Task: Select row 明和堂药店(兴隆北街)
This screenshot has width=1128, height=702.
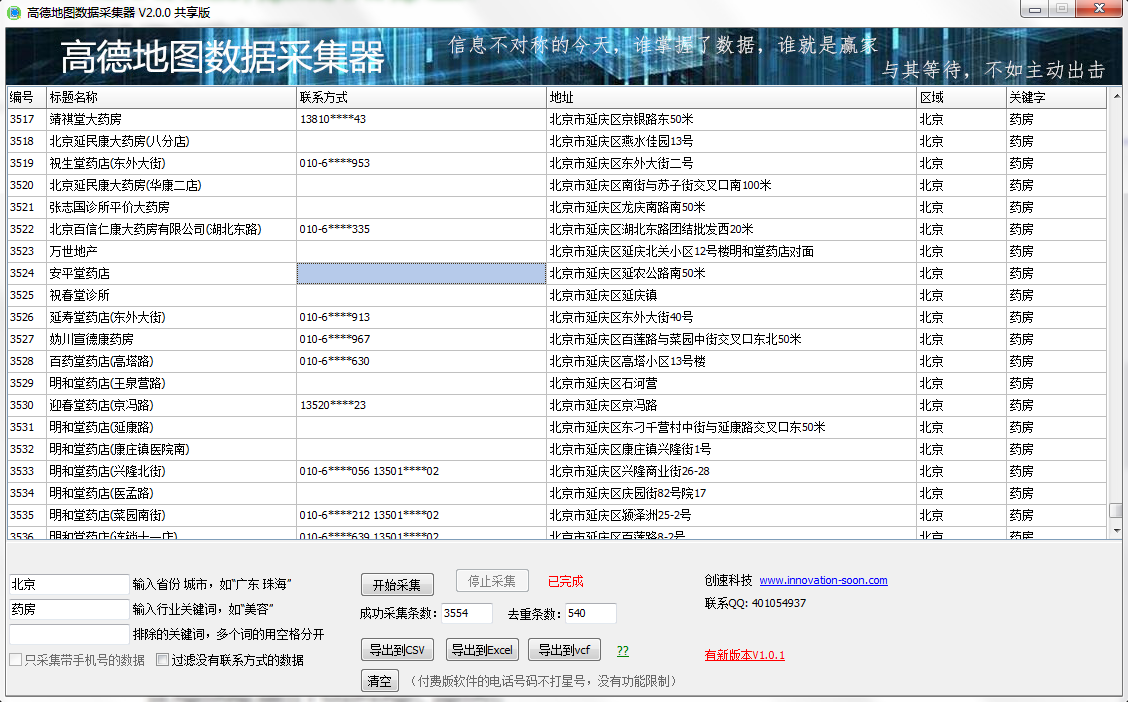Action: (x=557, y=471)
